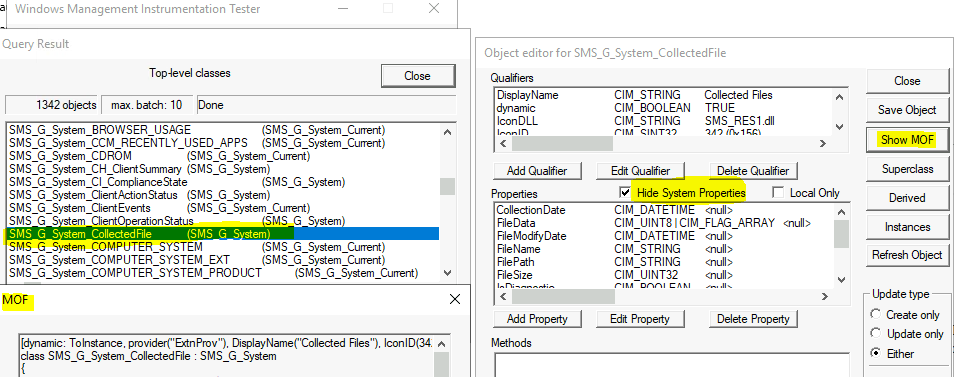954x377 pixels.
Task: Select Create only update type
Action: click(876, 314)
